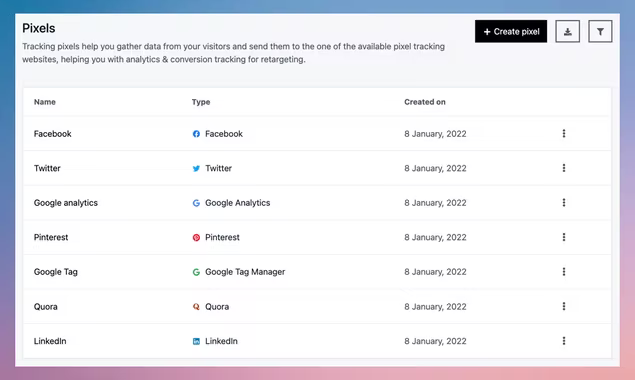The image size is (635, 380).
Task: Click the LinkedIn logo icon
Action: [196, 341]
